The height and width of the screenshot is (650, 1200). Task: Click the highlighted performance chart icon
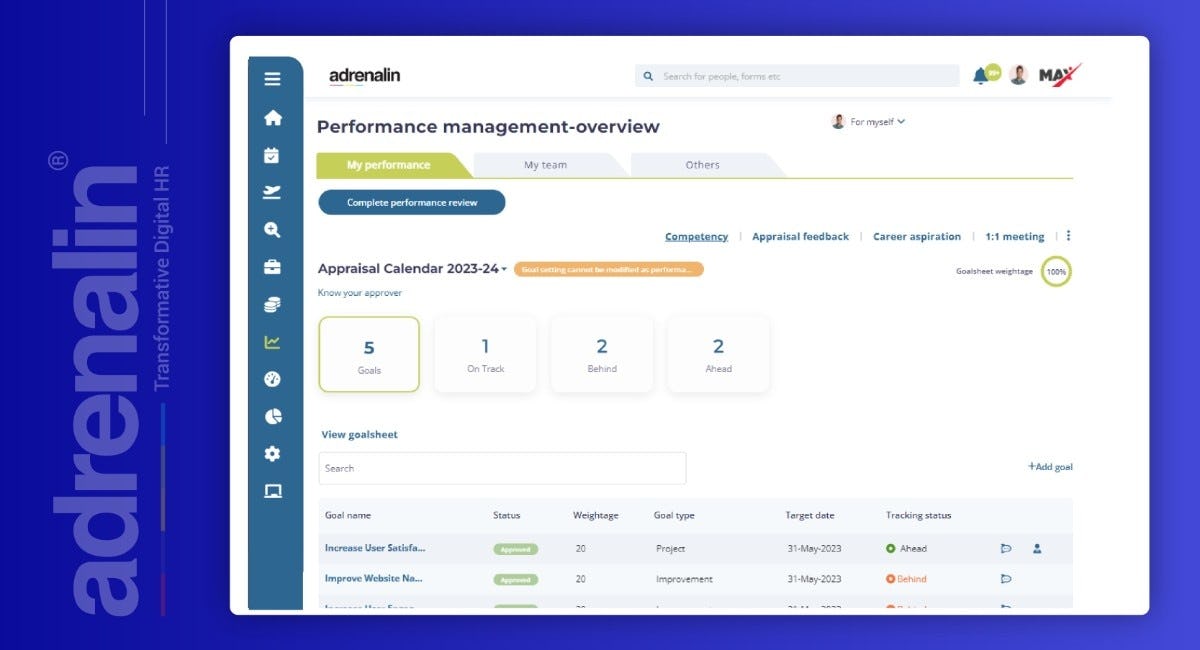272,341
